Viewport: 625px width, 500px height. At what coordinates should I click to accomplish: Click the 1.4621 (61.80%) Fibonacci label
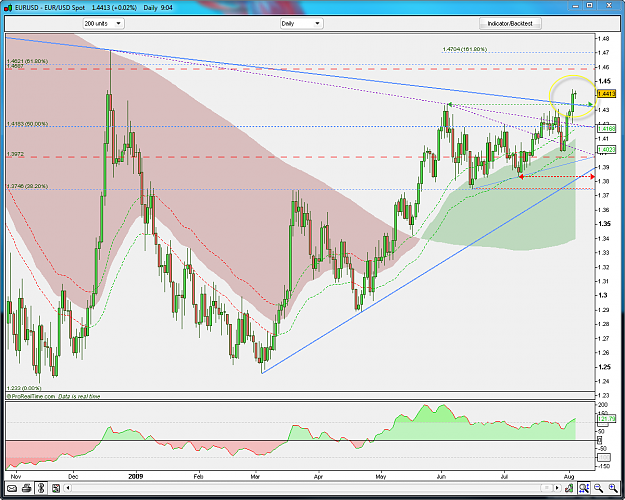(x=28, y=61)
